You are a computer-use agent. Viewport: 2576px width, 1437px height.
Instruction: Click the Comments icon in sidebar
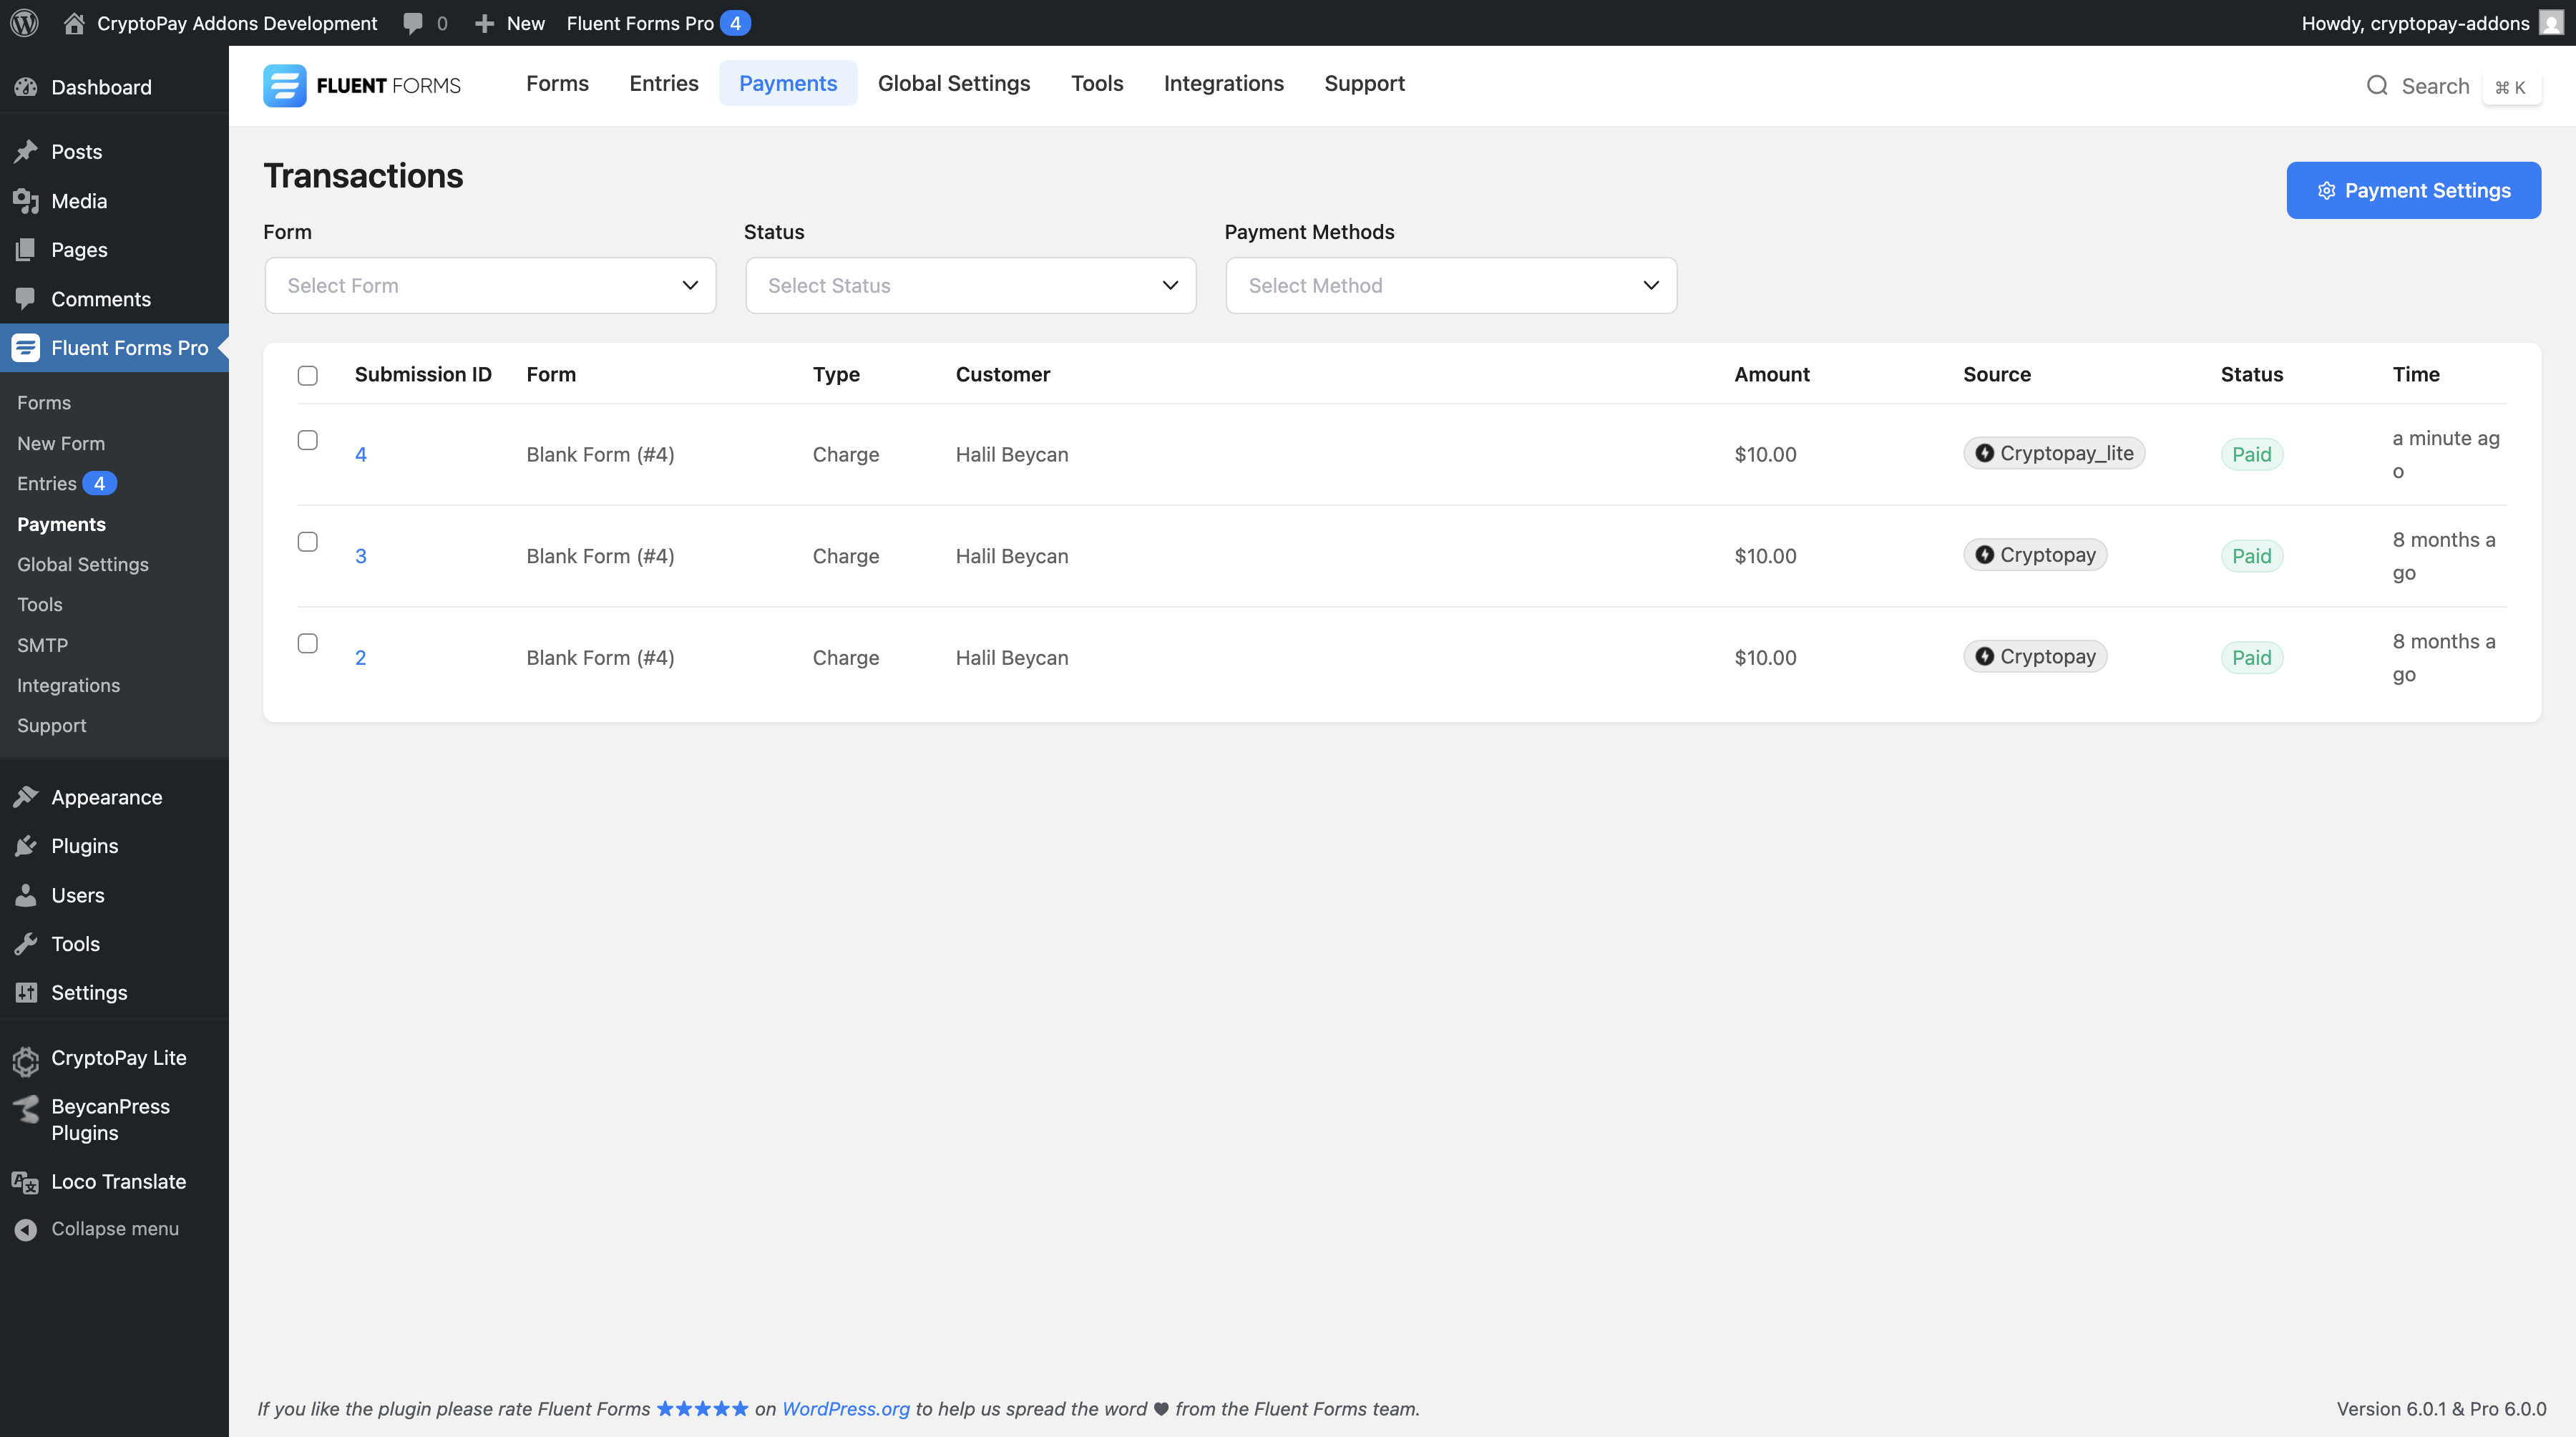[x=26, y=299]
